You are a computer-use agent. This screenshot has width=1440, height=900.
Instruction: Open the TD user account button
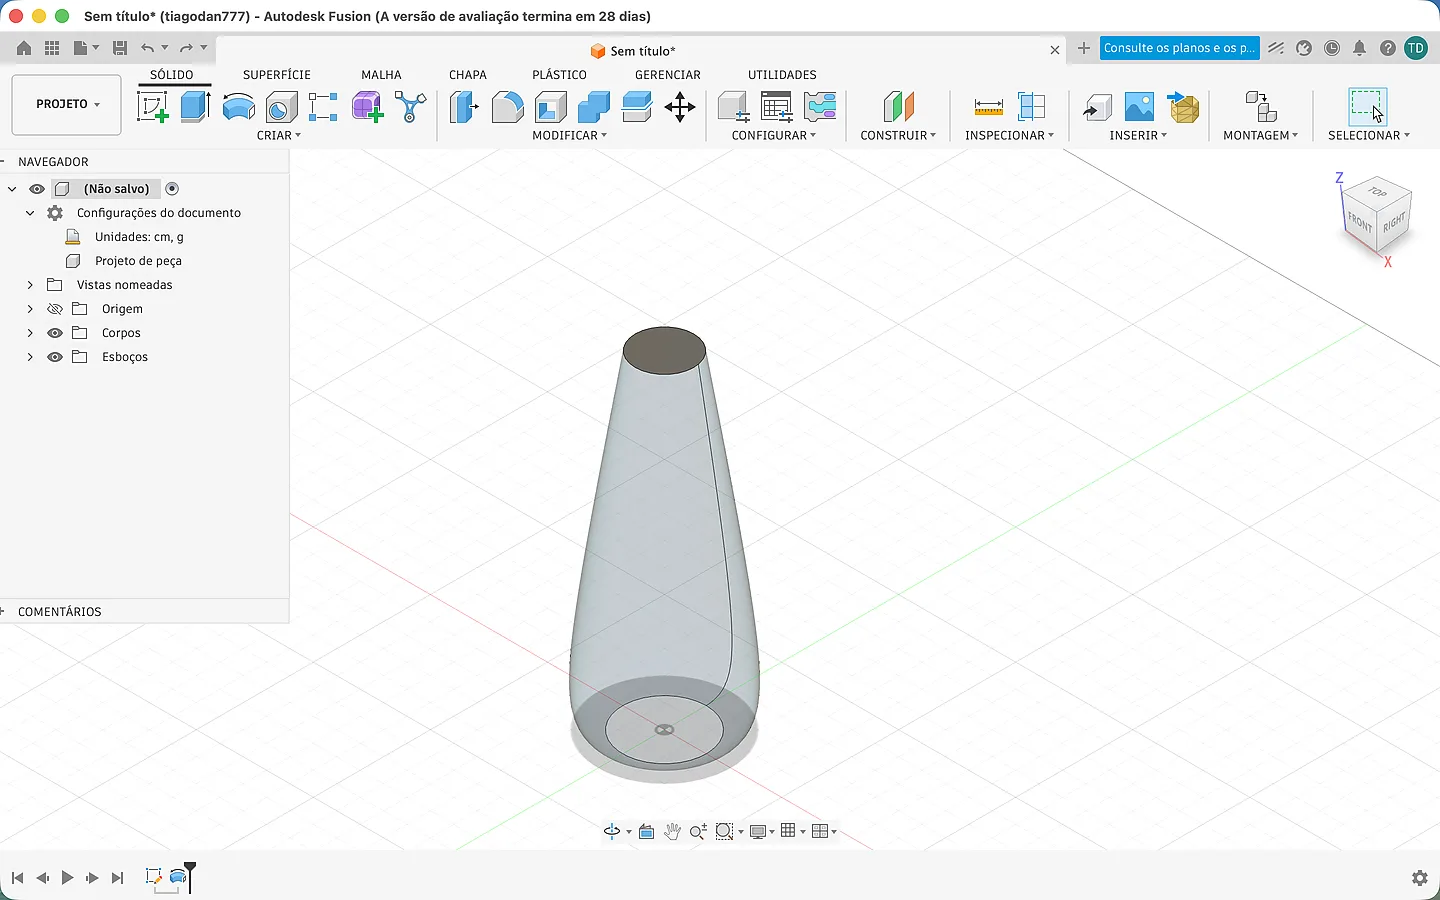pos(1416,48)
